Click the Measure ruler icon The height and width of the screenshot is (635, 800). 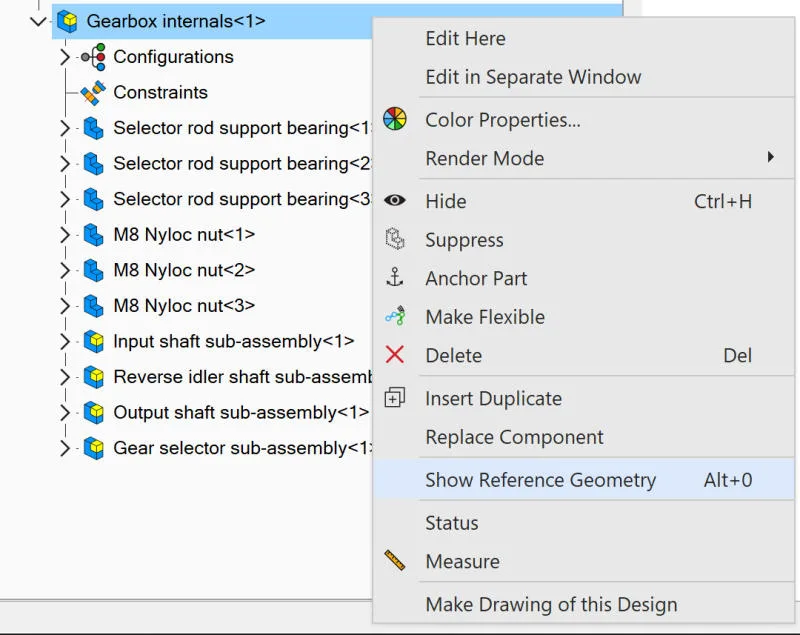click(x=395, y=560)
